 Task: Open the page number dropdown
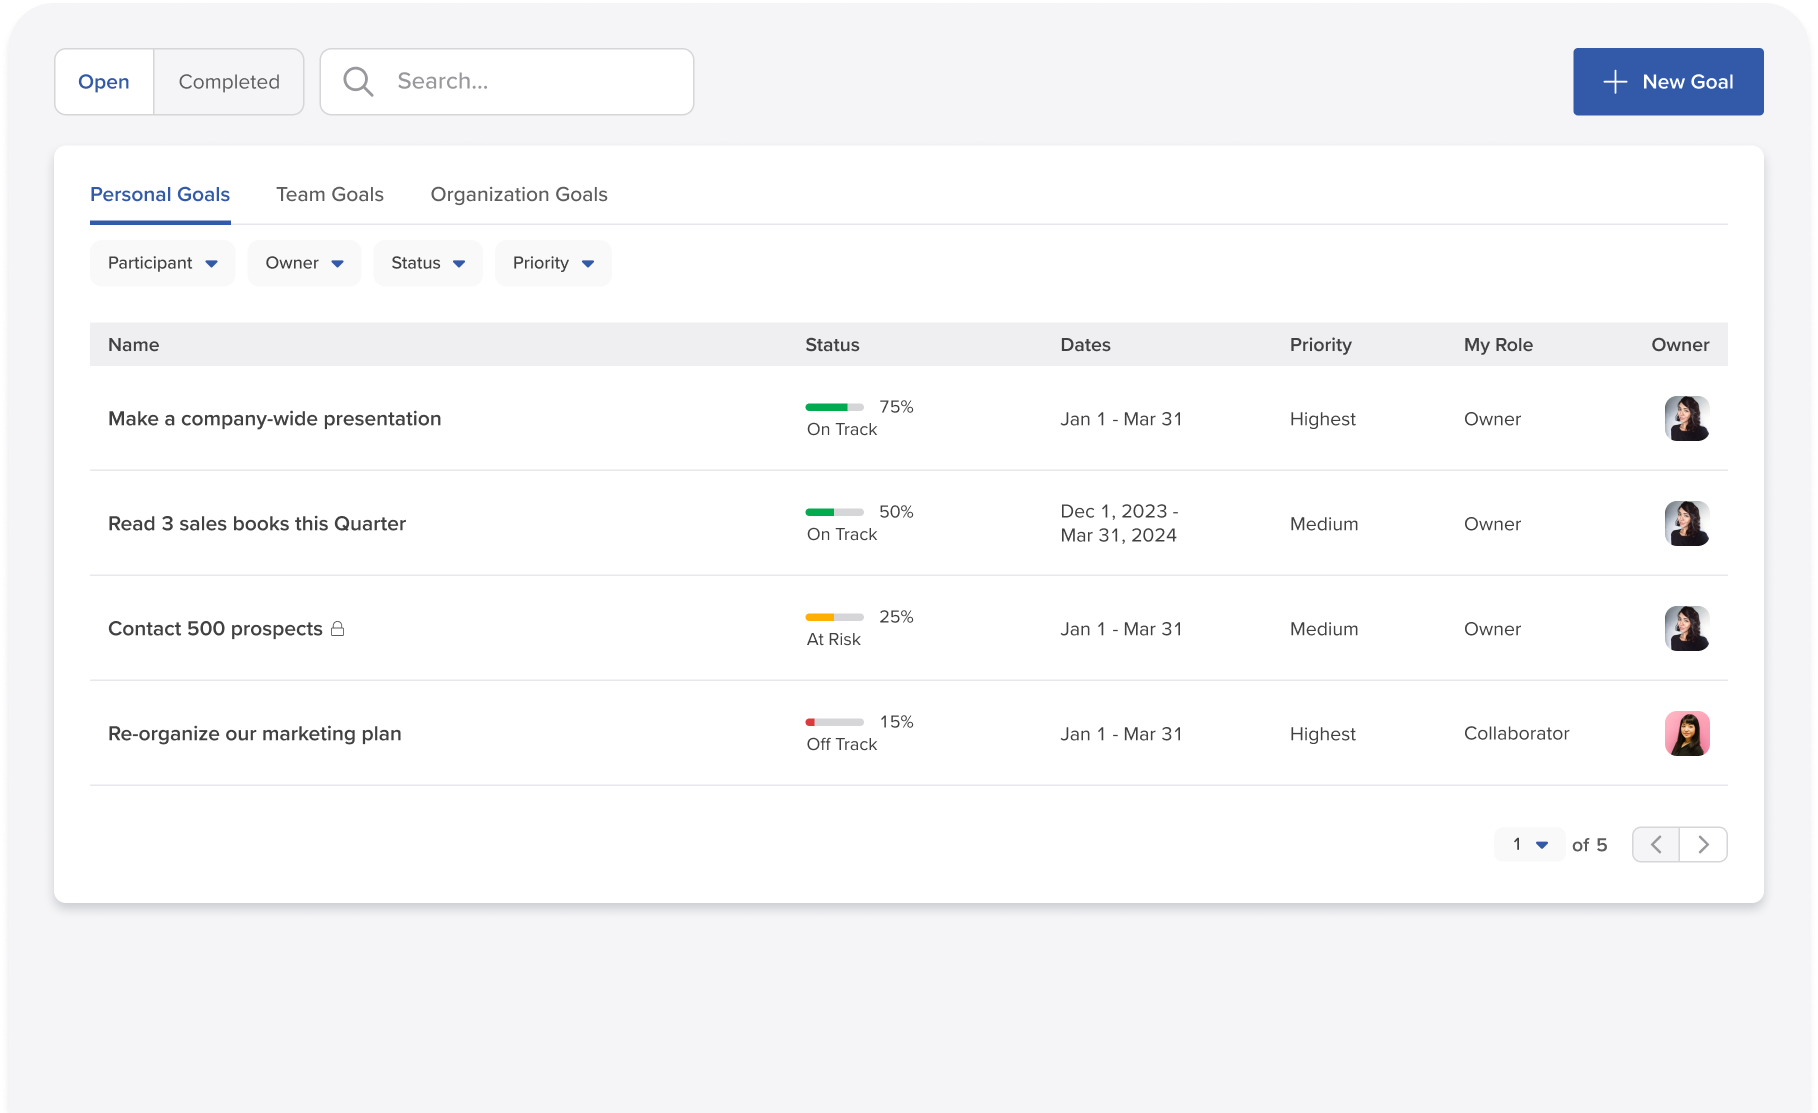point(1530,844)
